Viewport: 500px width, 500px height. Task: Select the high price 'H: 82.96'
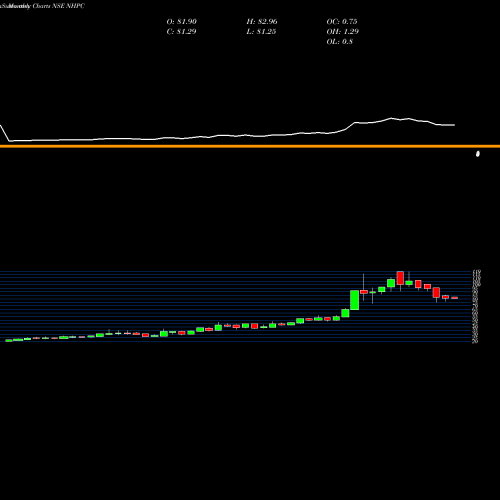[x=262, y=22]
